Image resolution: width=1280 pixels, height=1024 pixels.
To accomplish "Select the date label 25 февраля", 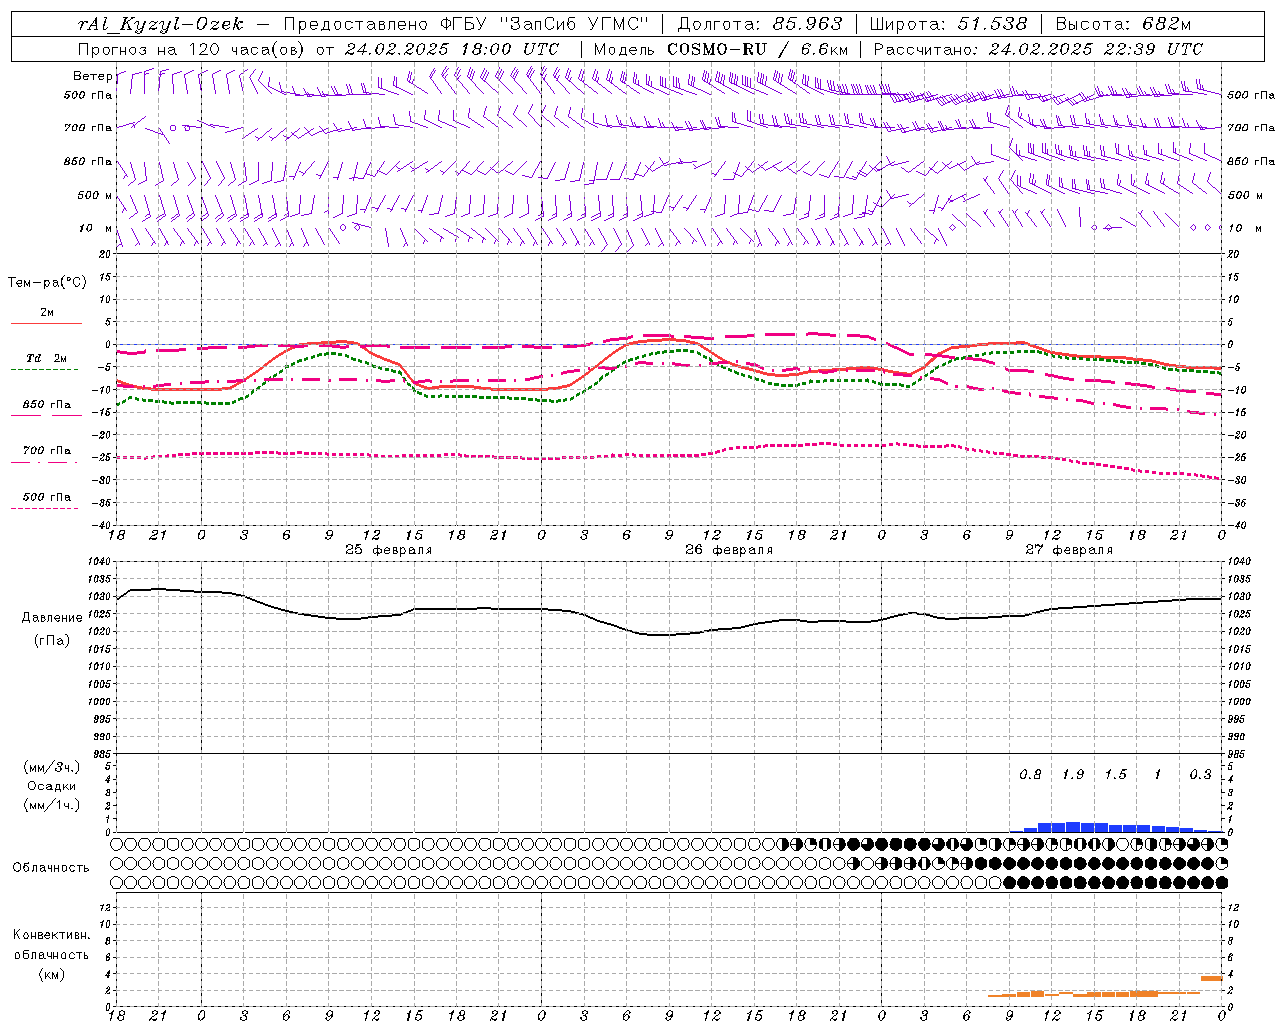I will point(389,550).
